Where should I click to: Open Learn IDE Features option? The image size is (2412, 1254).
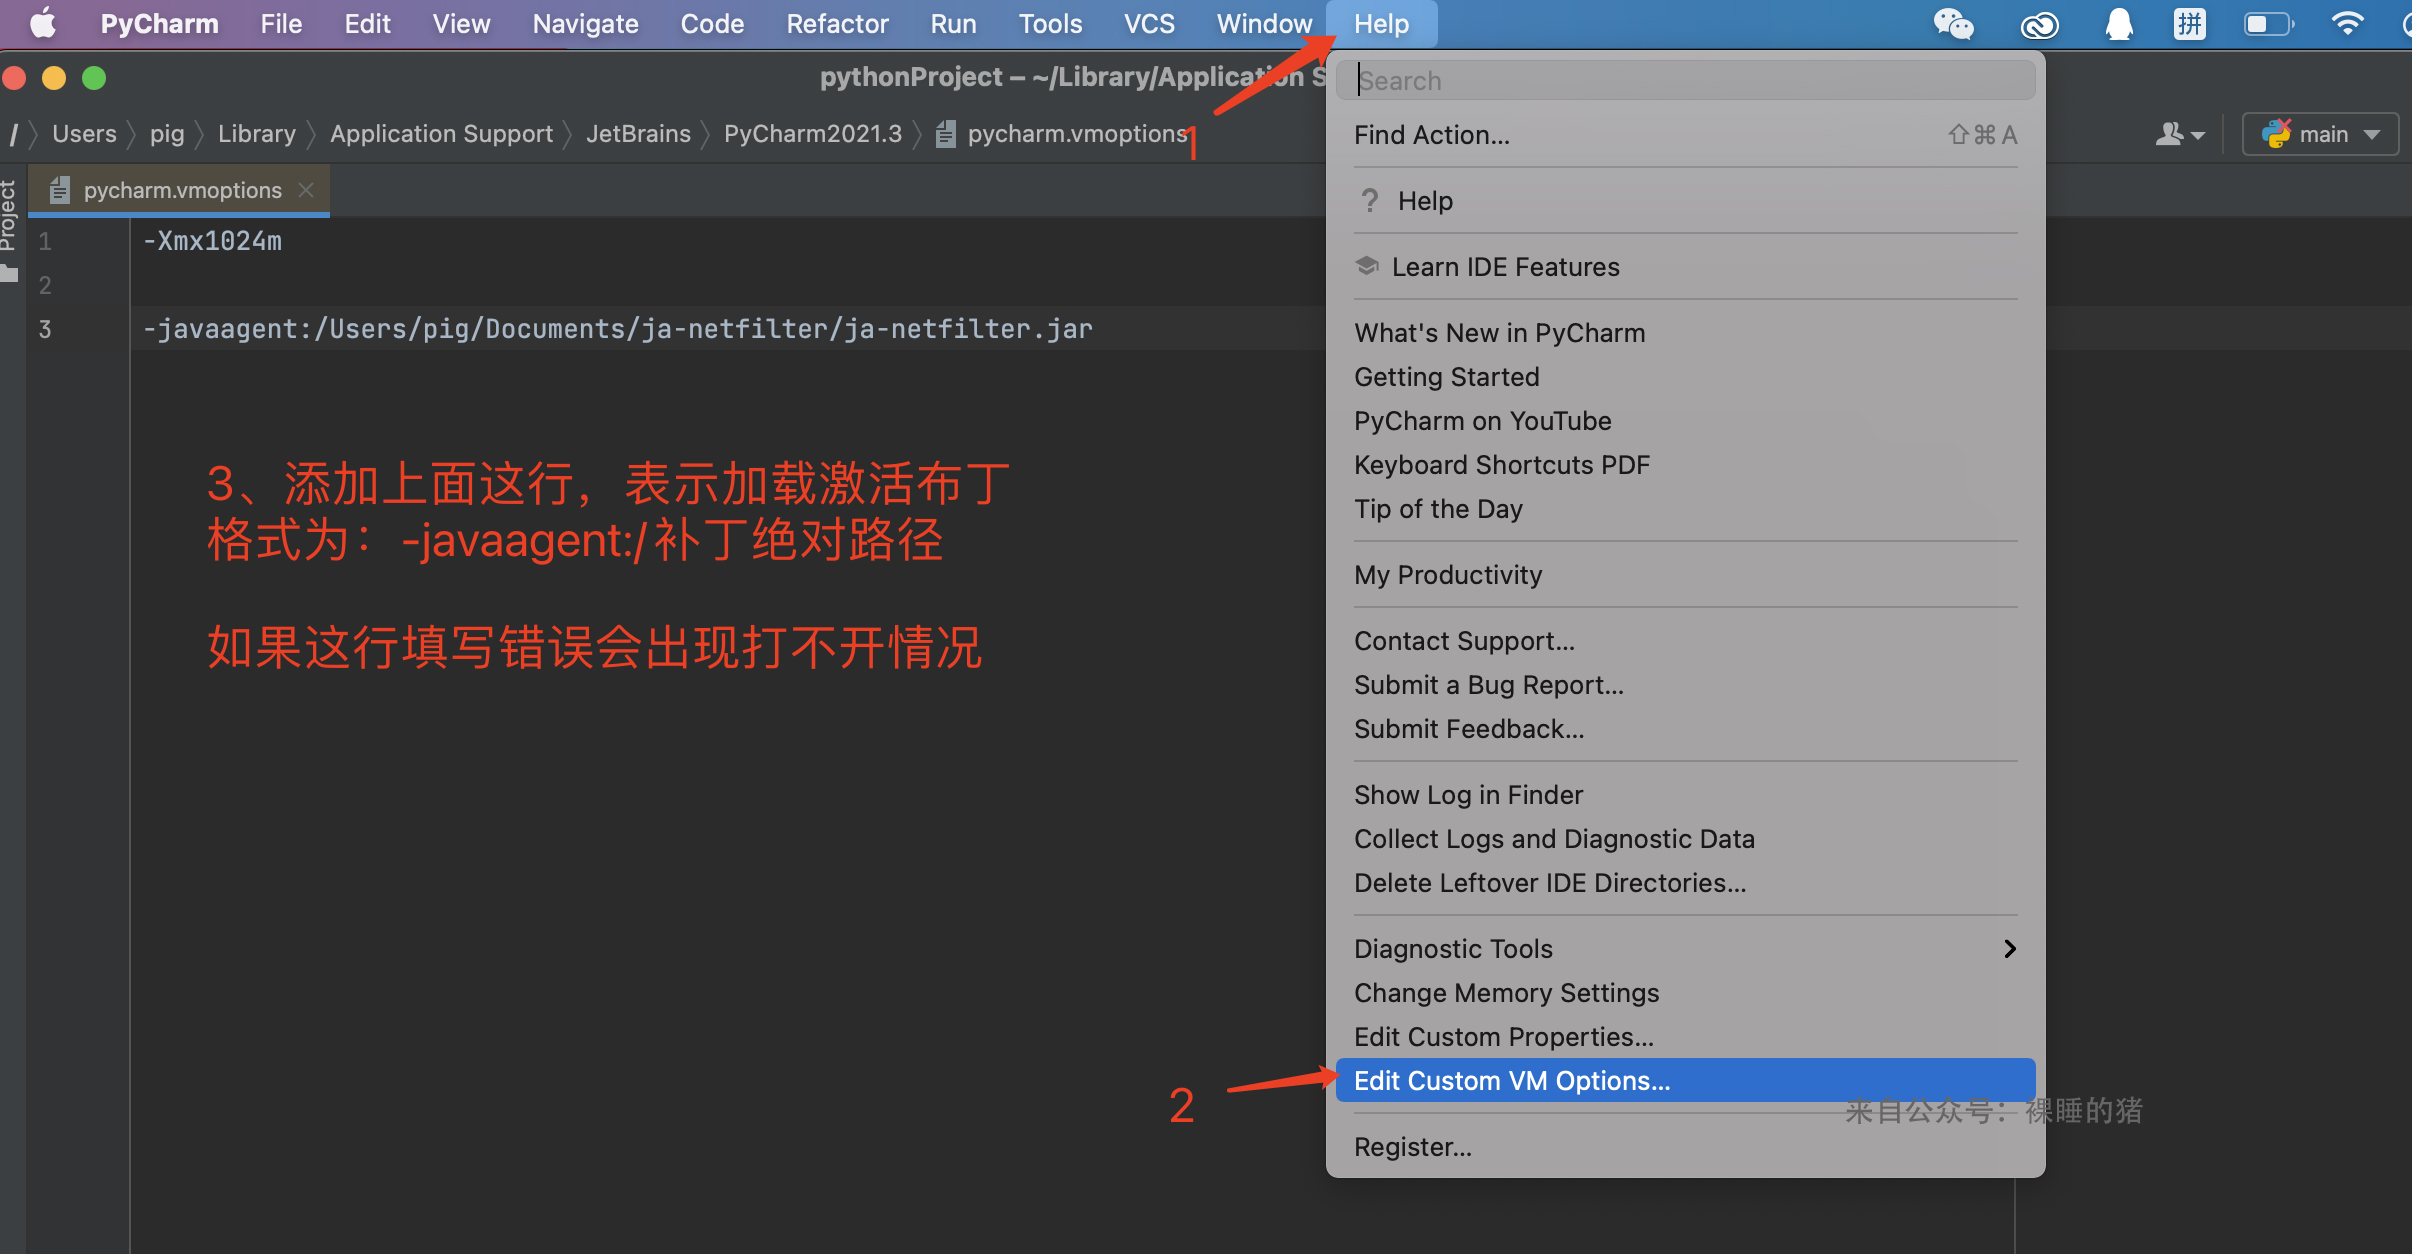pyautogui.click(x=1506, y=266)
